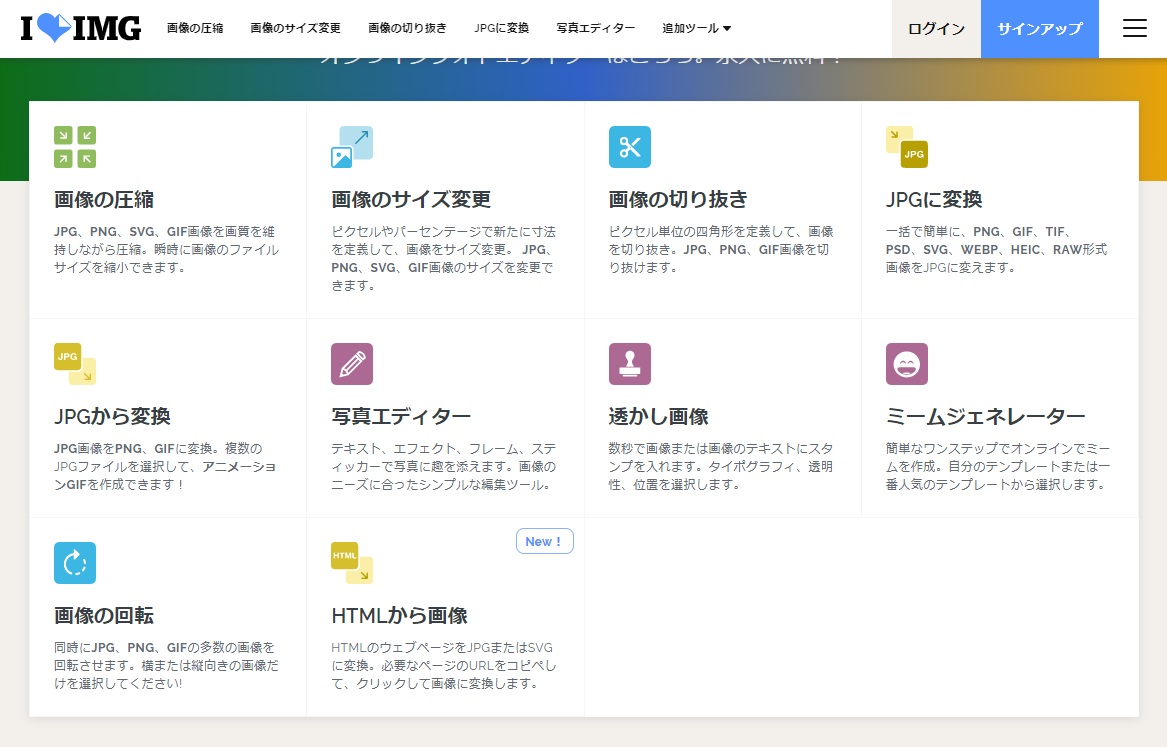
Task: Click the blue resize image icon
Action: [x=352, y=147]
